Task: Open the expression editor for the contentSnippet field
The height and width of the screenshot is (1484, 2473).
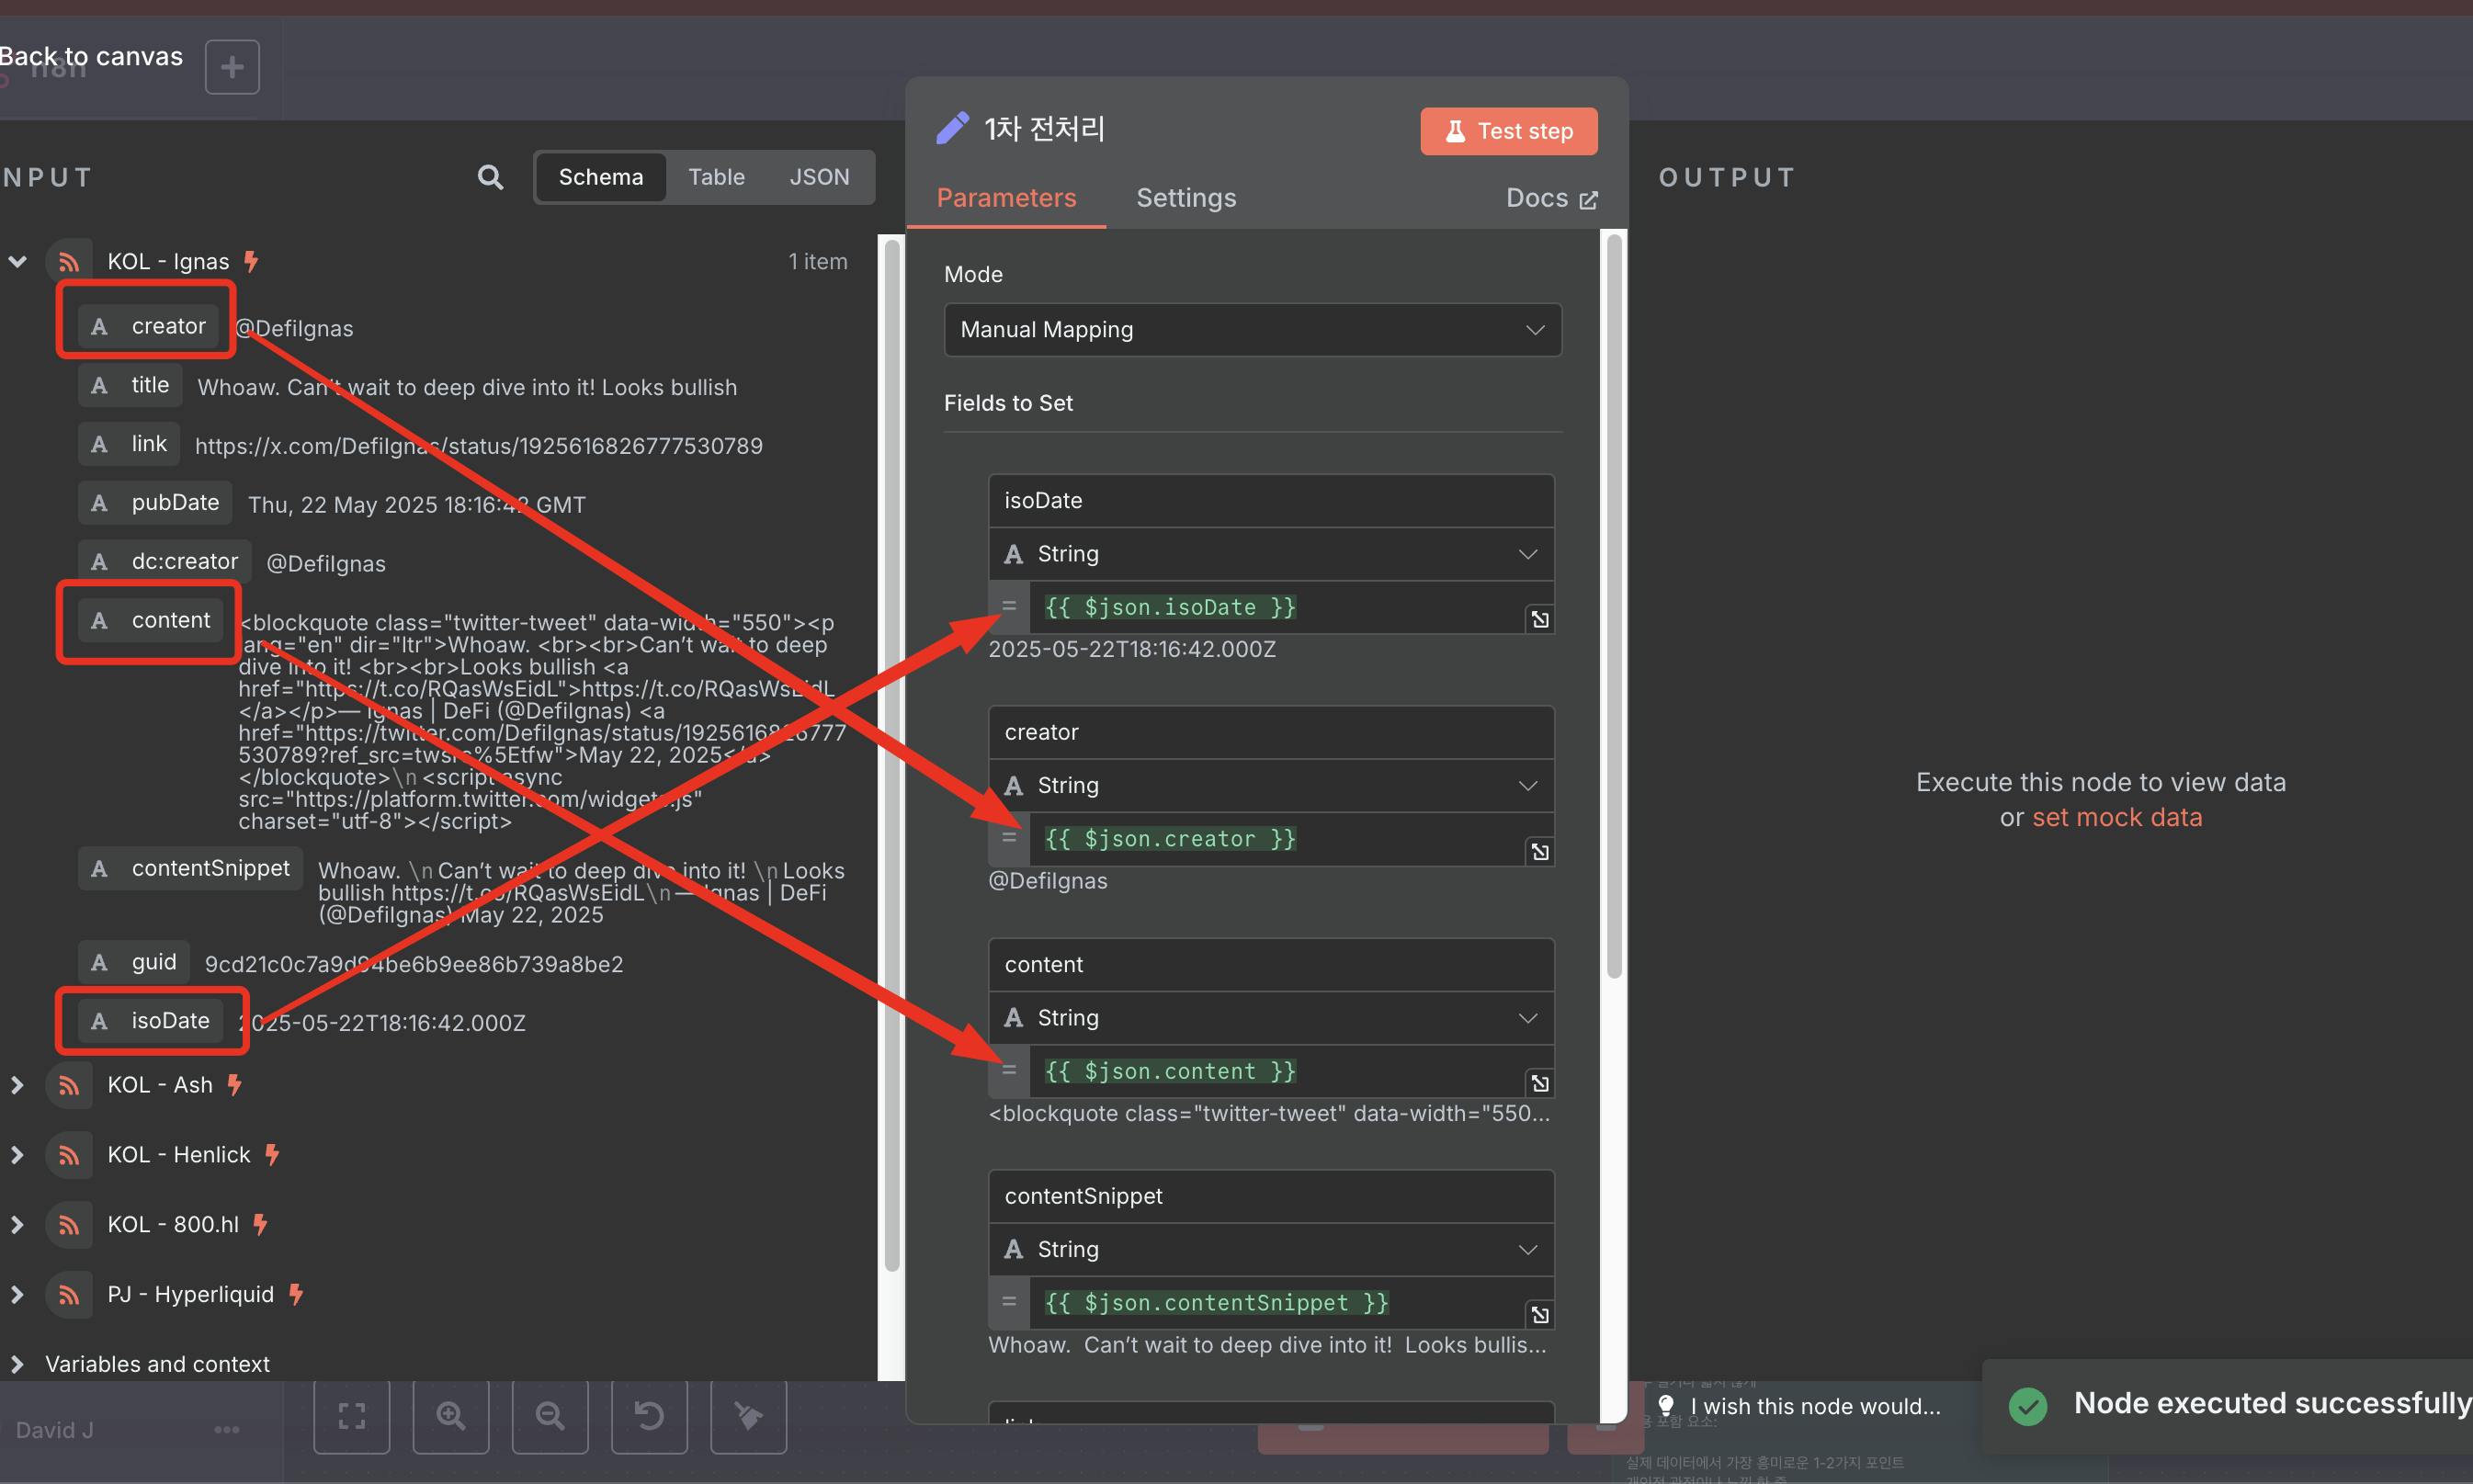Action: 1539,1315
